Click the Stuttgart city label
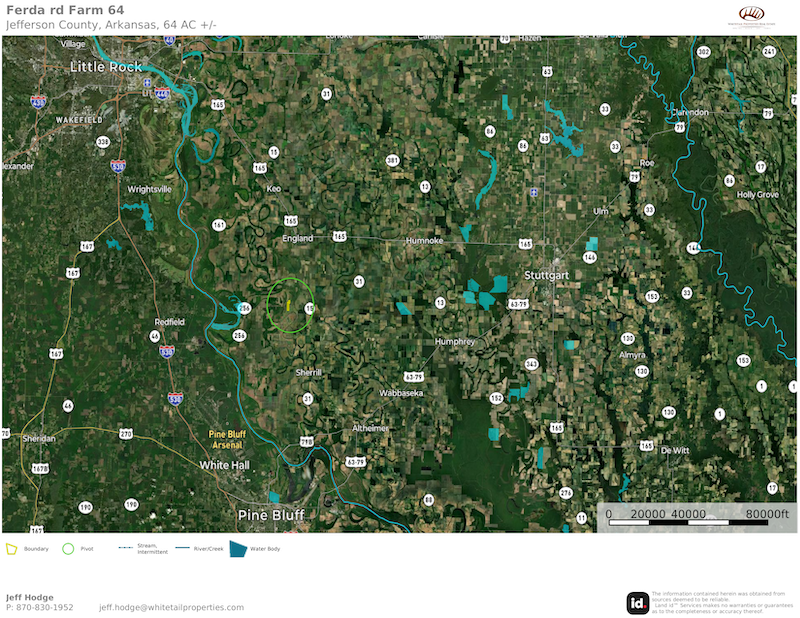The image size is (800, 618). point(546,274)
